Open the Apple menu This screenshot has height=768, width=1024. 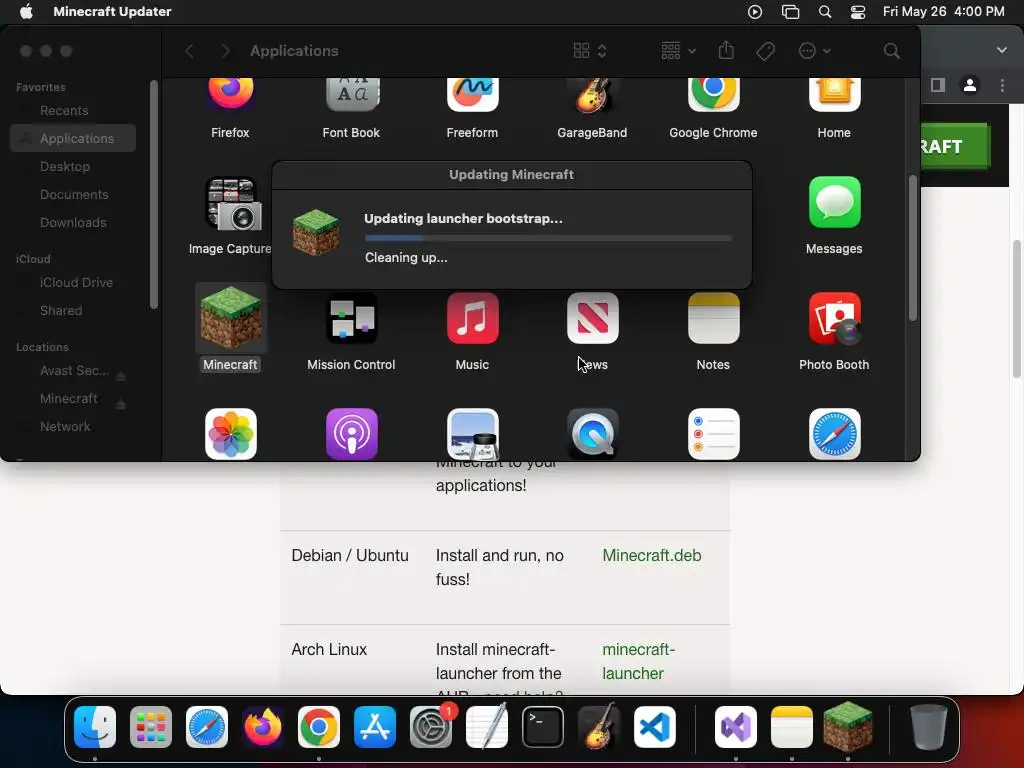click(x=26, y=11)
